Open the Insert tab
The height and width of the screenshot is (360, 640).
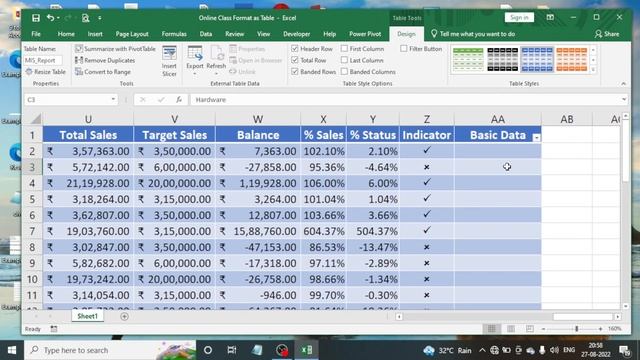pos(95,34)
